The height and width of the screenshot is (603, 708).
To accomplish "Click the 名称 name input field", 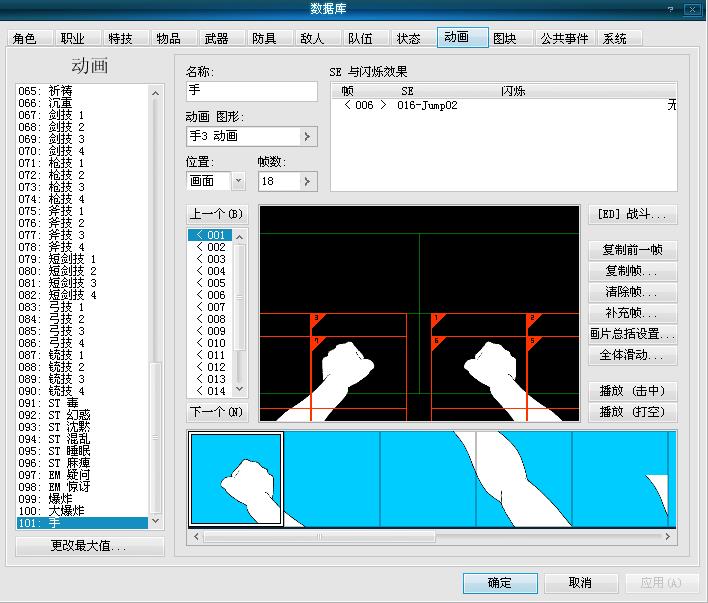I will point(252,91).
